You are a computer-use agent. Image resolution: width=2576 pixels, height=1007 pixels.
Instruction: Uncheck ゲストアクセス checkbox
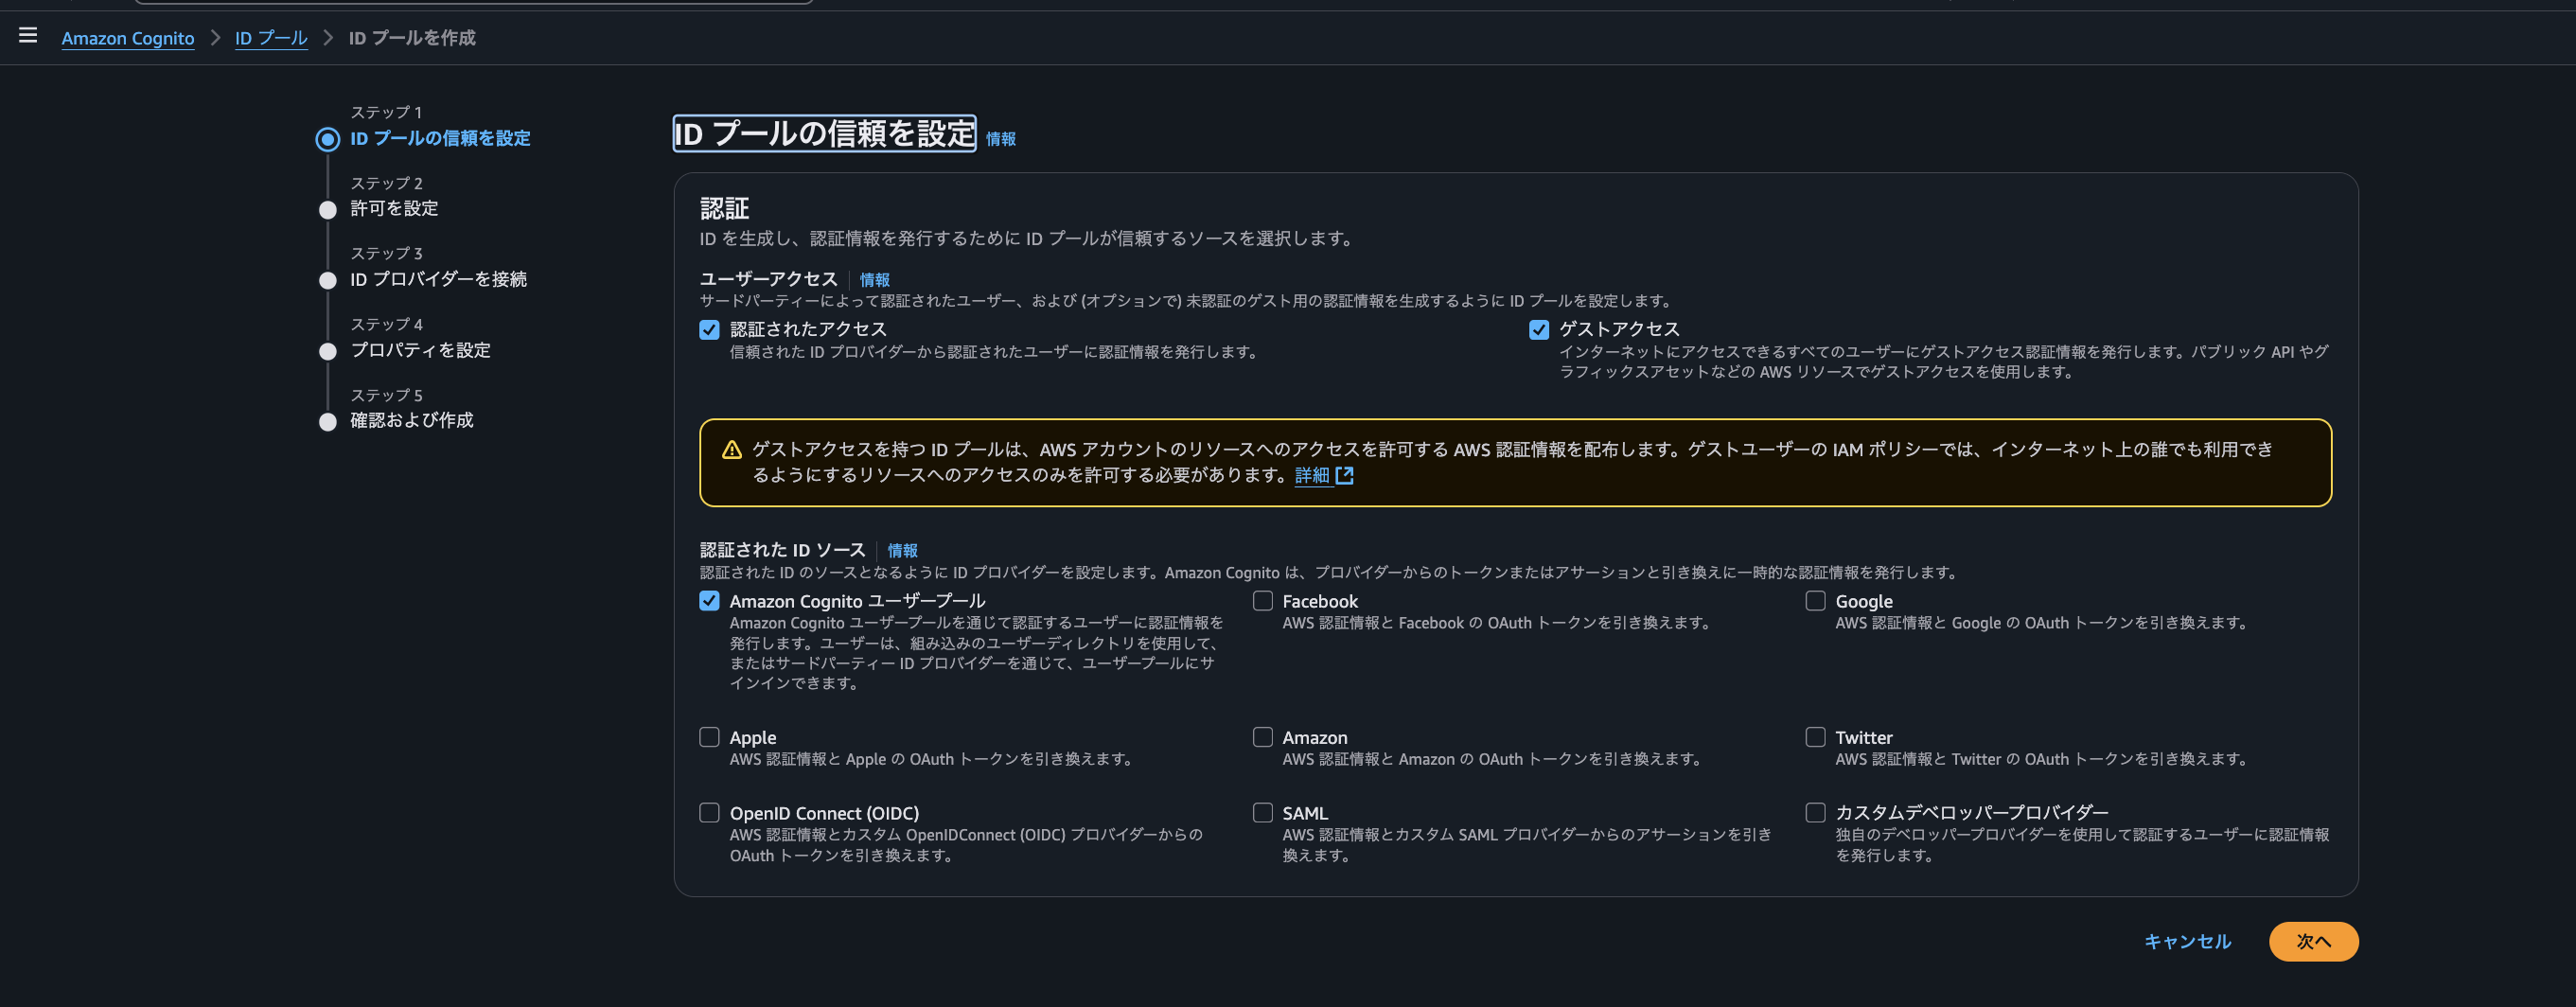pyautogui.click(x=1539, y=330)
